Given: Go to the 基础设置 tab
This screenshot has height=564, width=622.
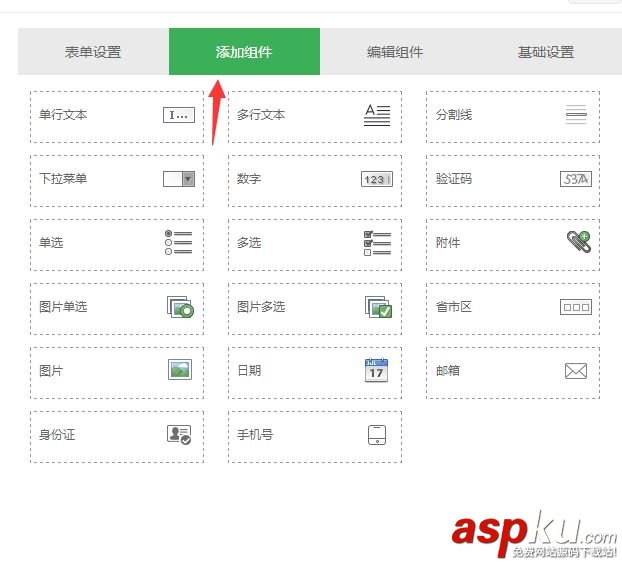Looking at the screenshot, I should [x=546, y=52].
